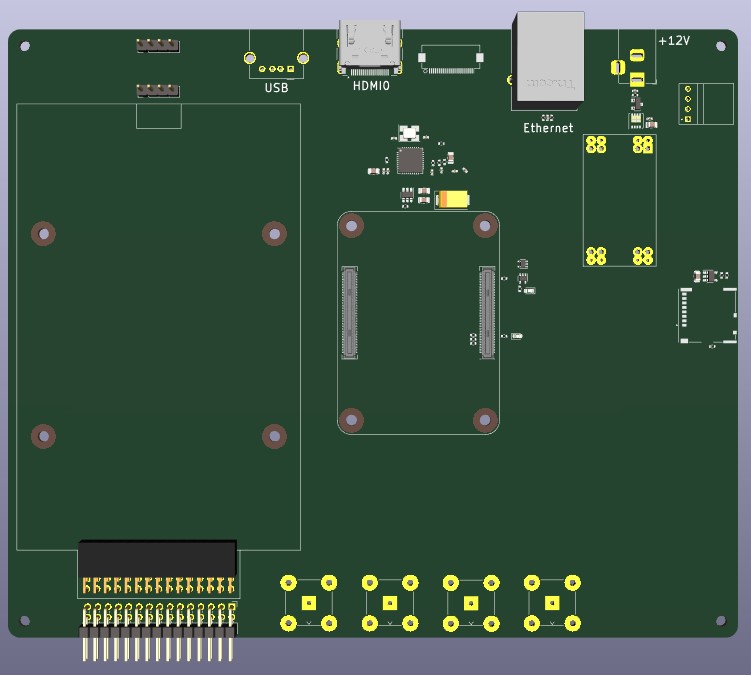Image resolution: width=751 pixels, height=675 pixels.
Task: Click the bottom-right mounting hole of the compute module outline
Action: coord(485,420)
